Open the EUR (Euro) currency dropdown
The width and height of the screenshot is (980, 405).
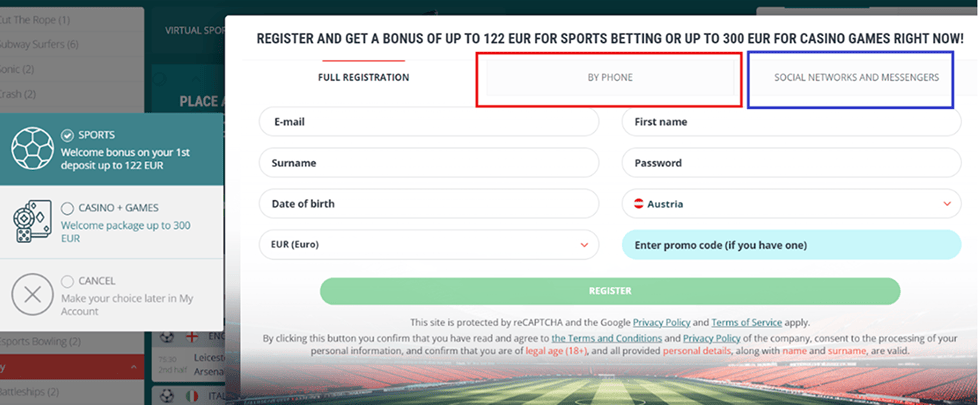pyautogui.click(x=428, y=244)
